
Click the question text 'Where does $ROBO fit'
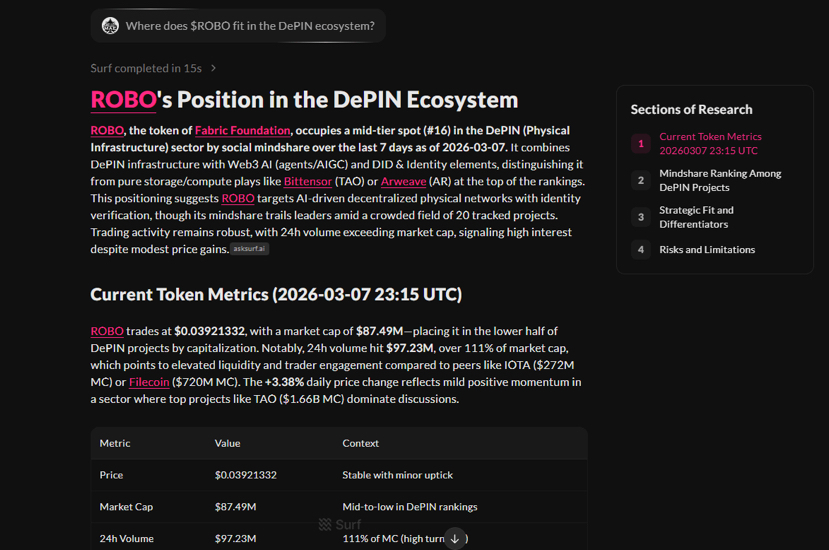tap(250, 25)
